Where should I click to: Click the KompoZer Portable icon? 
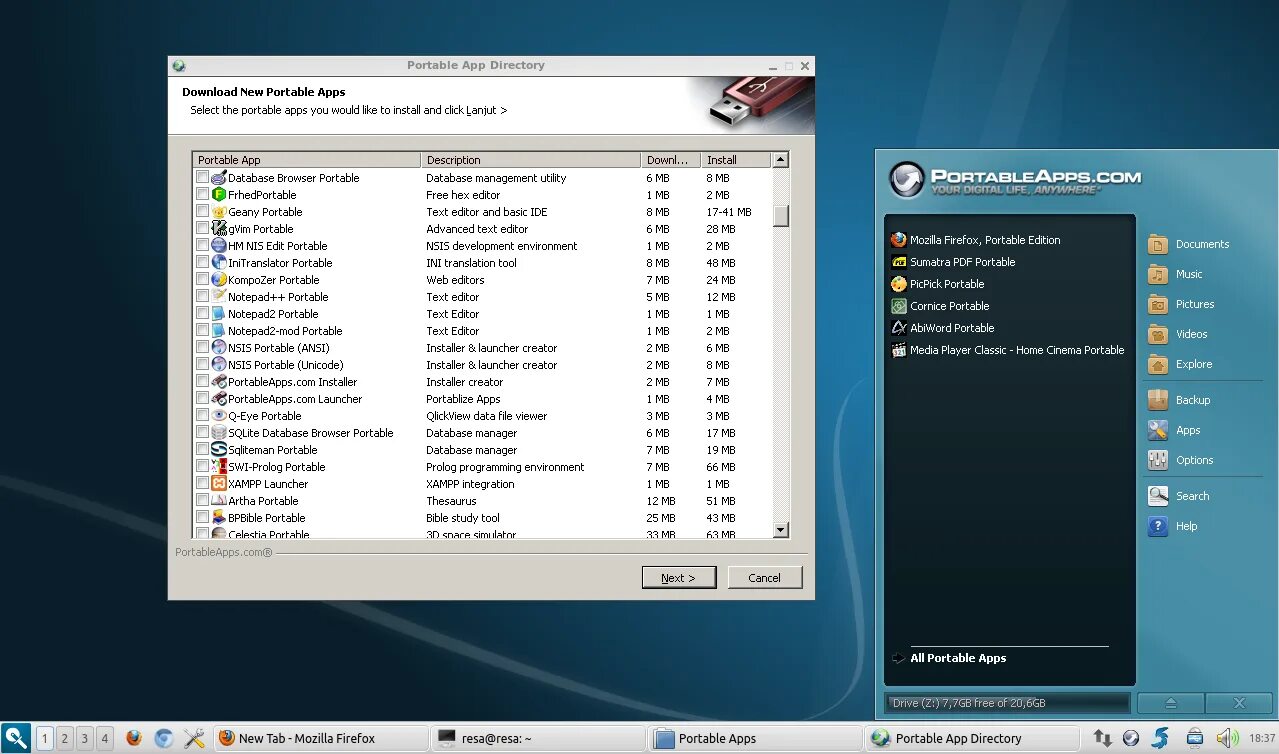(x=219, y=280)
